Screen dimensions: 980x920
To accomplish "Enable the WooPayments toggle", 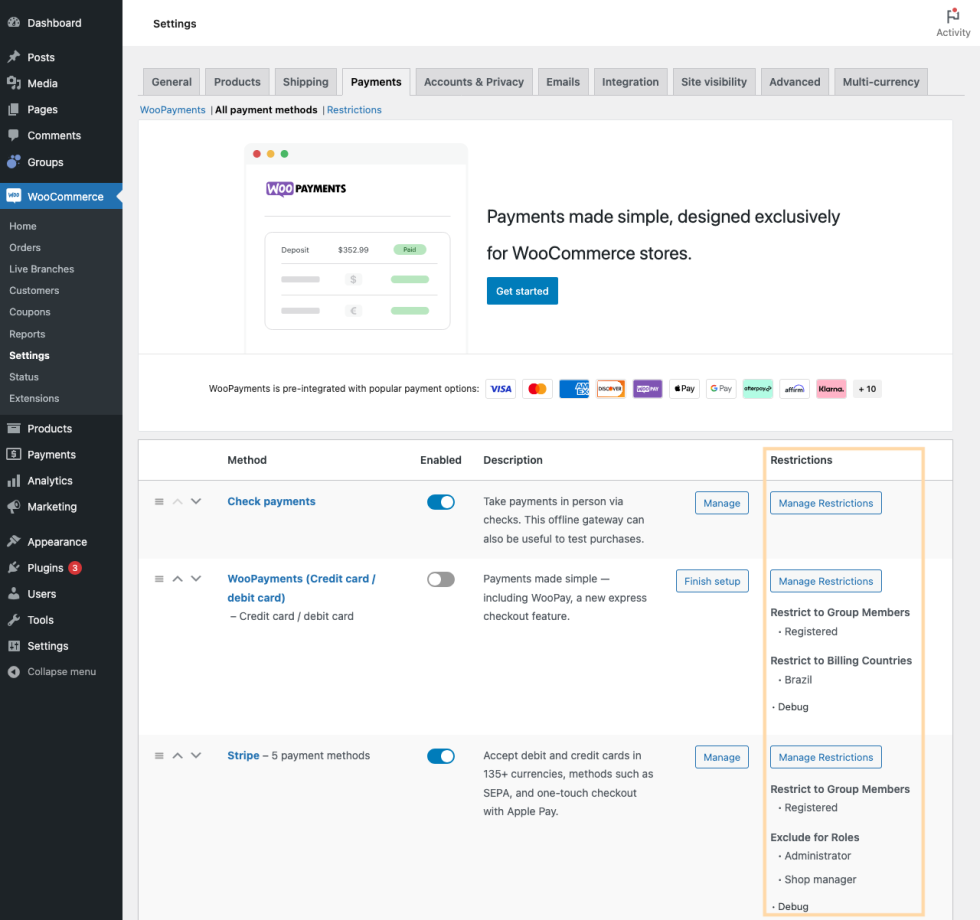I will (441, 579).
